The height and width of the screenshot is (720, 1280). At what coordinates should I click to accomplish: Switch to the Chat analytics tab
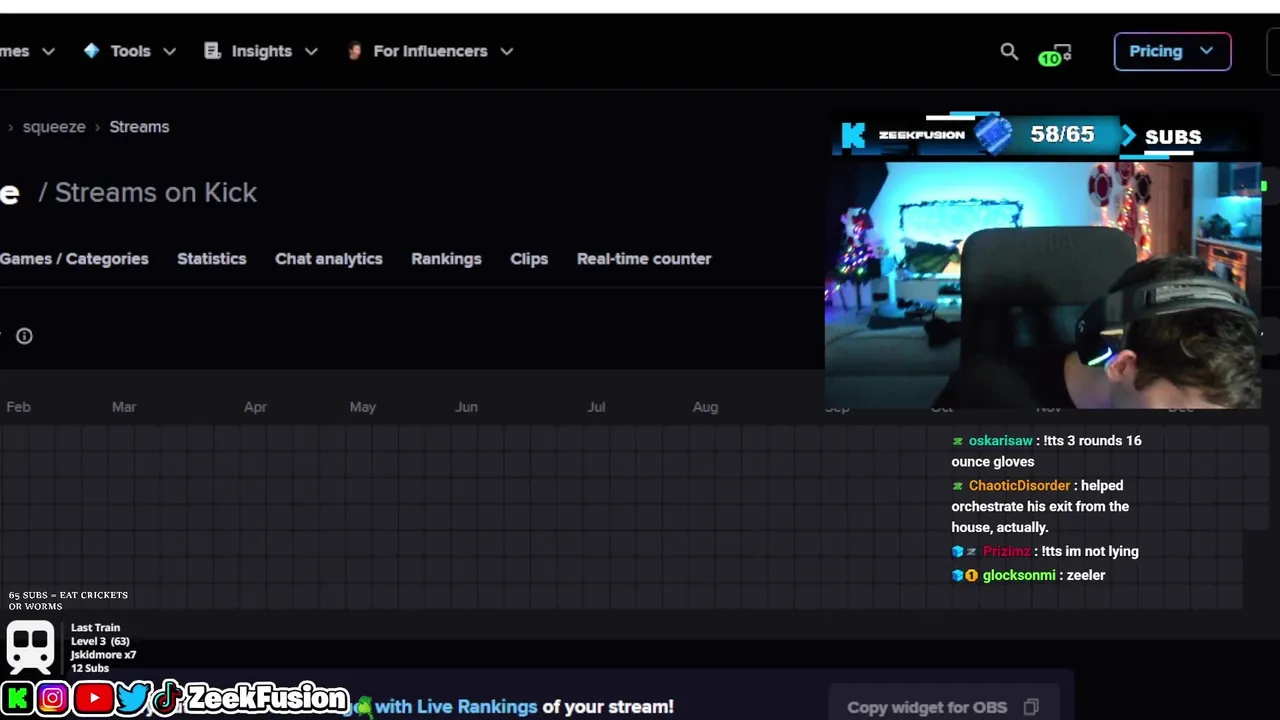[328, 259]
